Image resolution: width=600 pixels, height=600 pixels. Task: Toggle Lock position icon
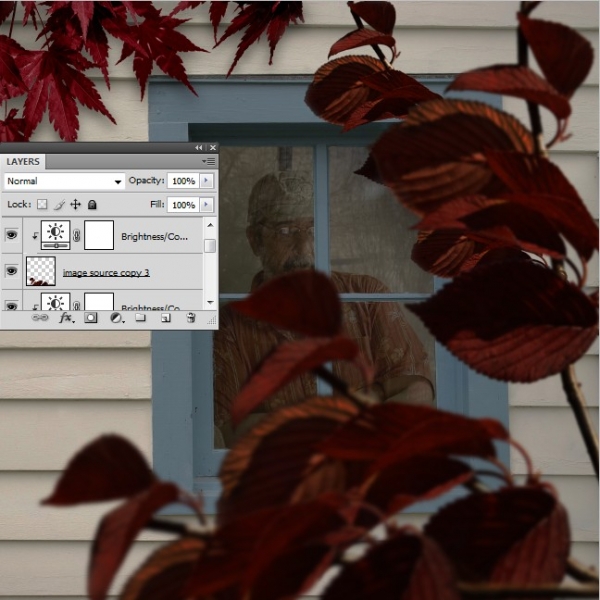coord(75,204)
